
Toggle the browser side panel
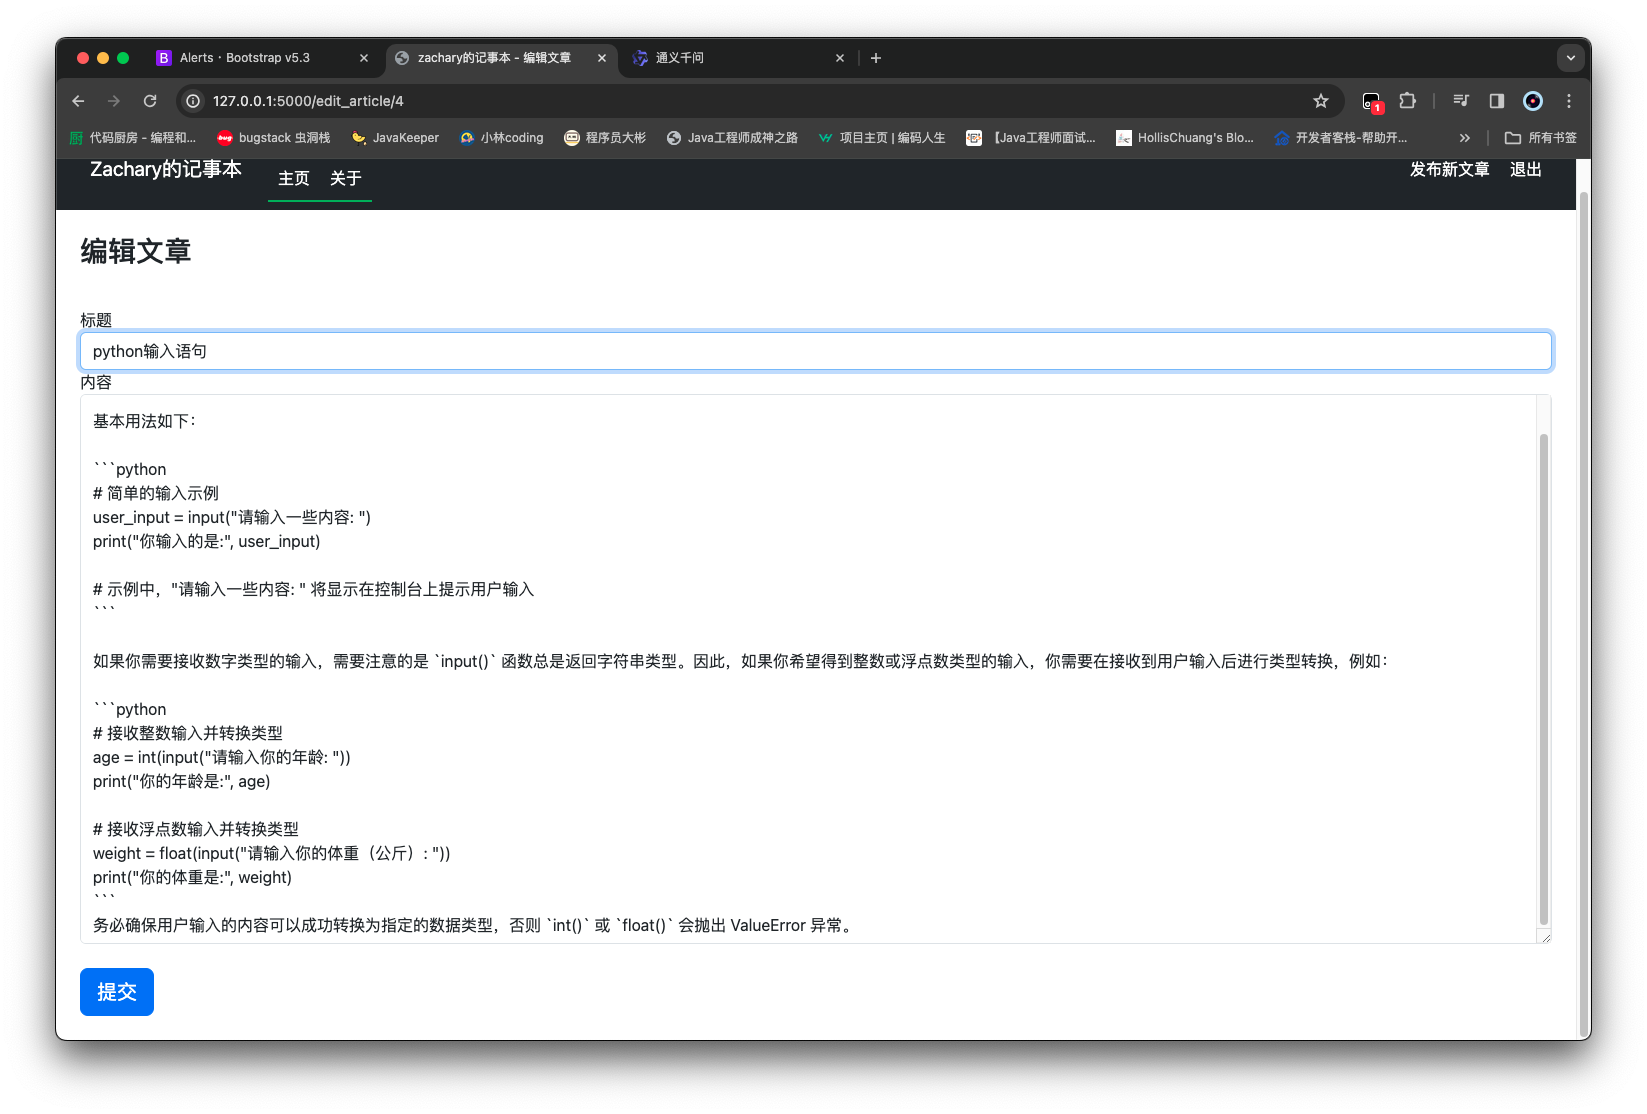(x=1497, y=101)
